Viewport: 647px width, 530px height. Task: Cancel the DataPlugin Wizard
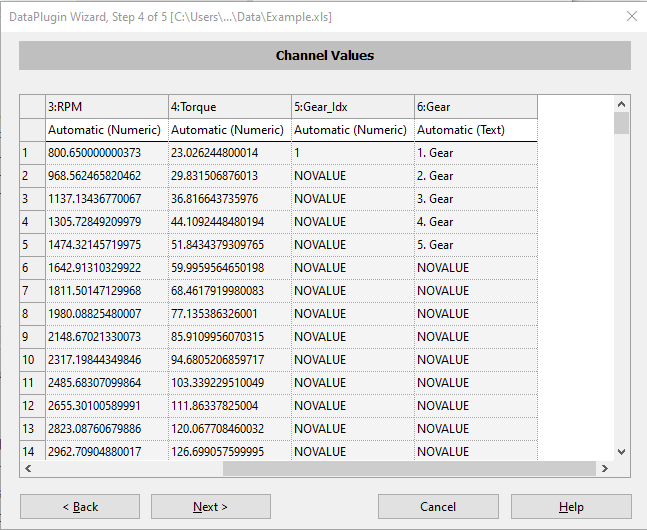click(x=438, y=507)
